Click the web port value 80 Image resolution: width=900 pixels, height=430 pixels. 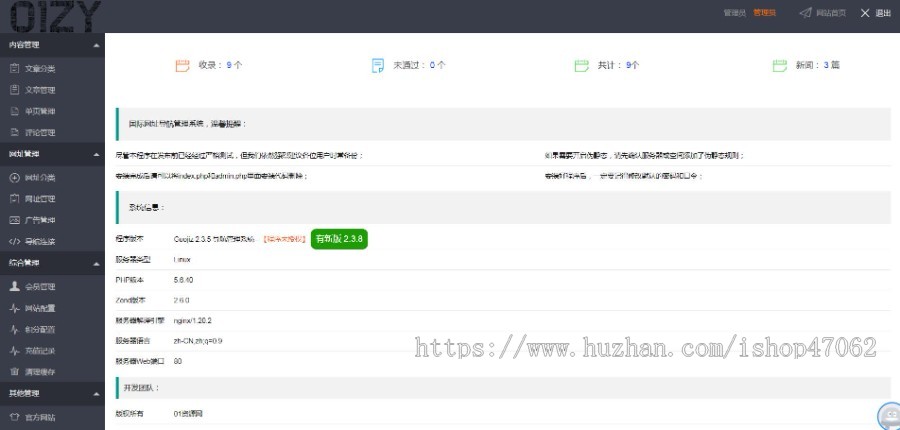click(x=177, y=362)
